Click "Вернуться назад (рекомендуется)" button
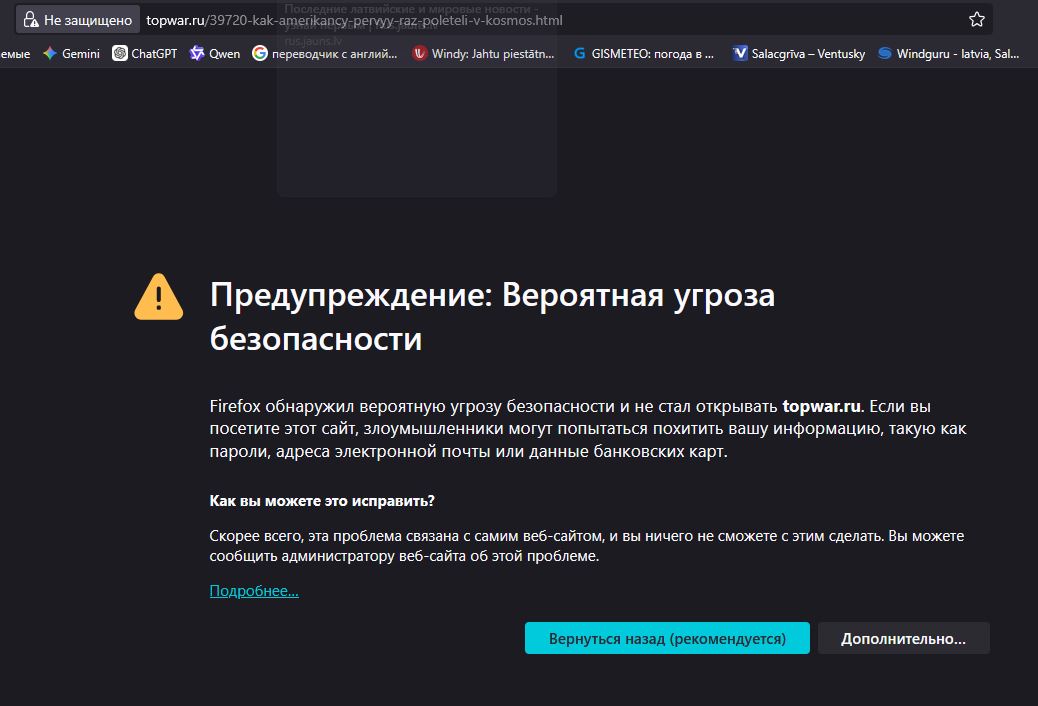 667,638
